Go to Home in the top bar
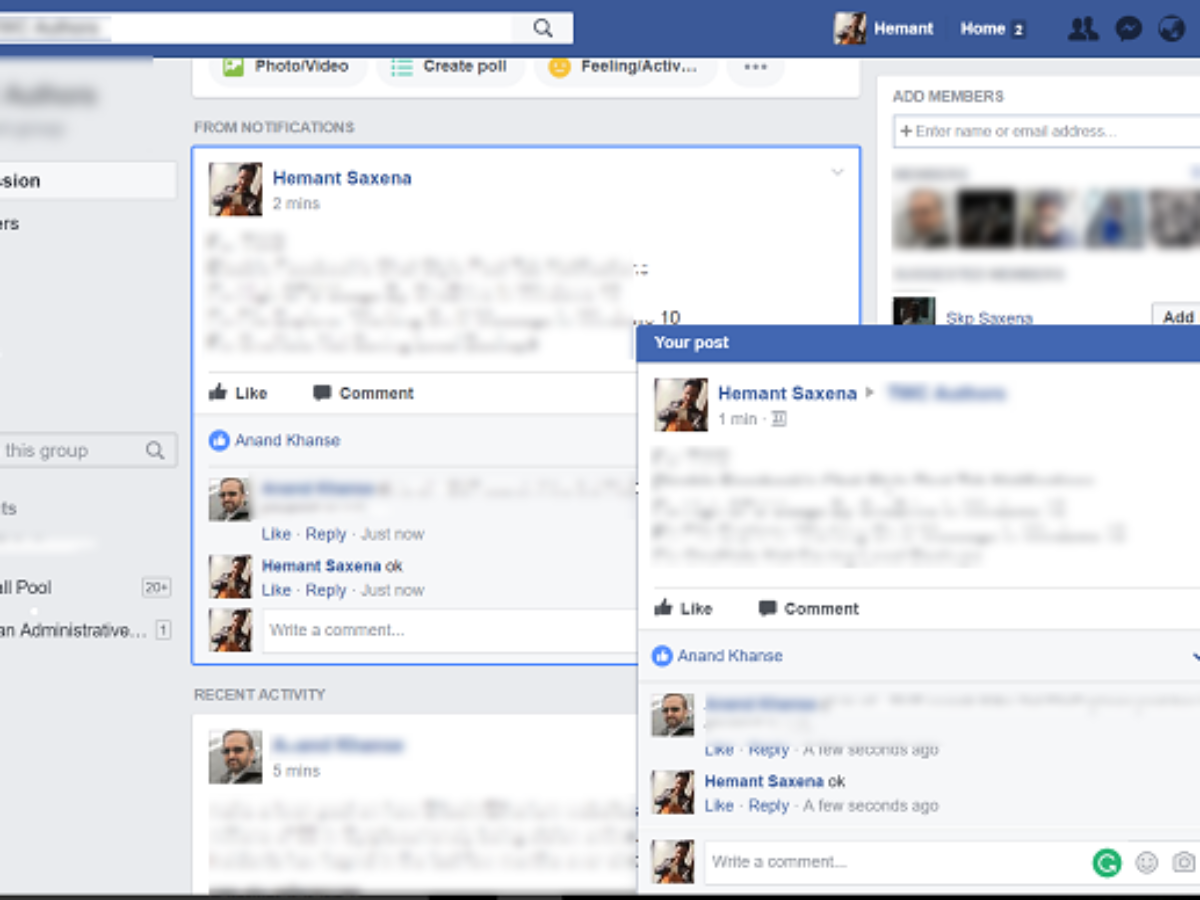1200x900 pixels. [982, 29]
